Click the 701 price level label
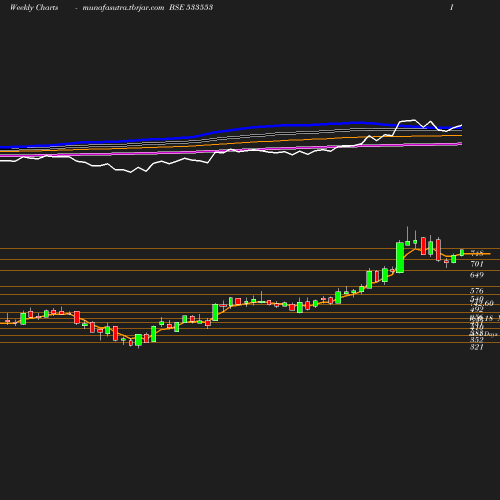Screen dimensions: 500x500 point(477,264)
